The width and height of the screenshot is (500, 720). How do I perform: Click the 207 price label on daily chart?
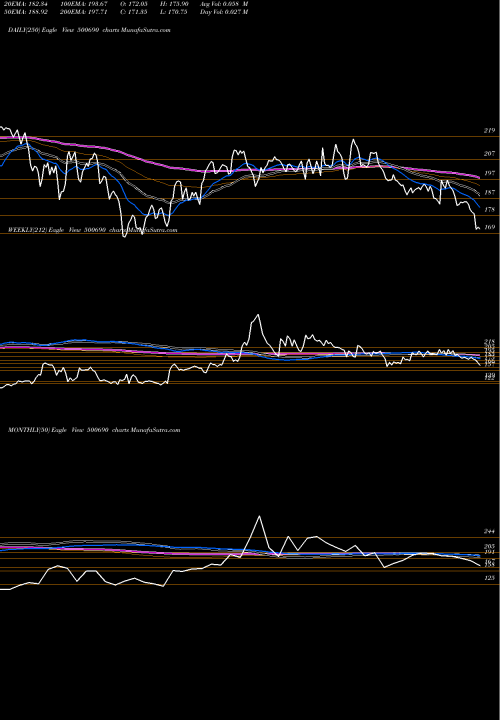click(489, 154)
